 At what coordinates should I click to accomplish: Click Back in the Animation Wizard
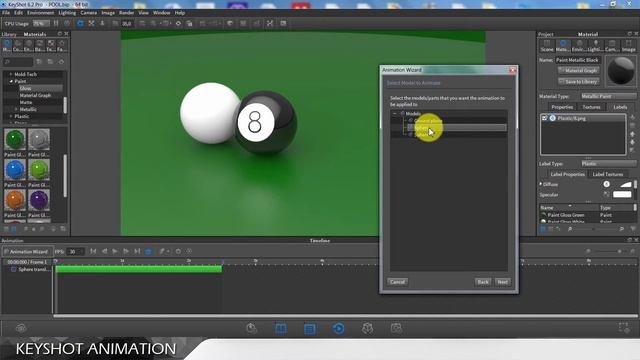(x=483, y=282)
